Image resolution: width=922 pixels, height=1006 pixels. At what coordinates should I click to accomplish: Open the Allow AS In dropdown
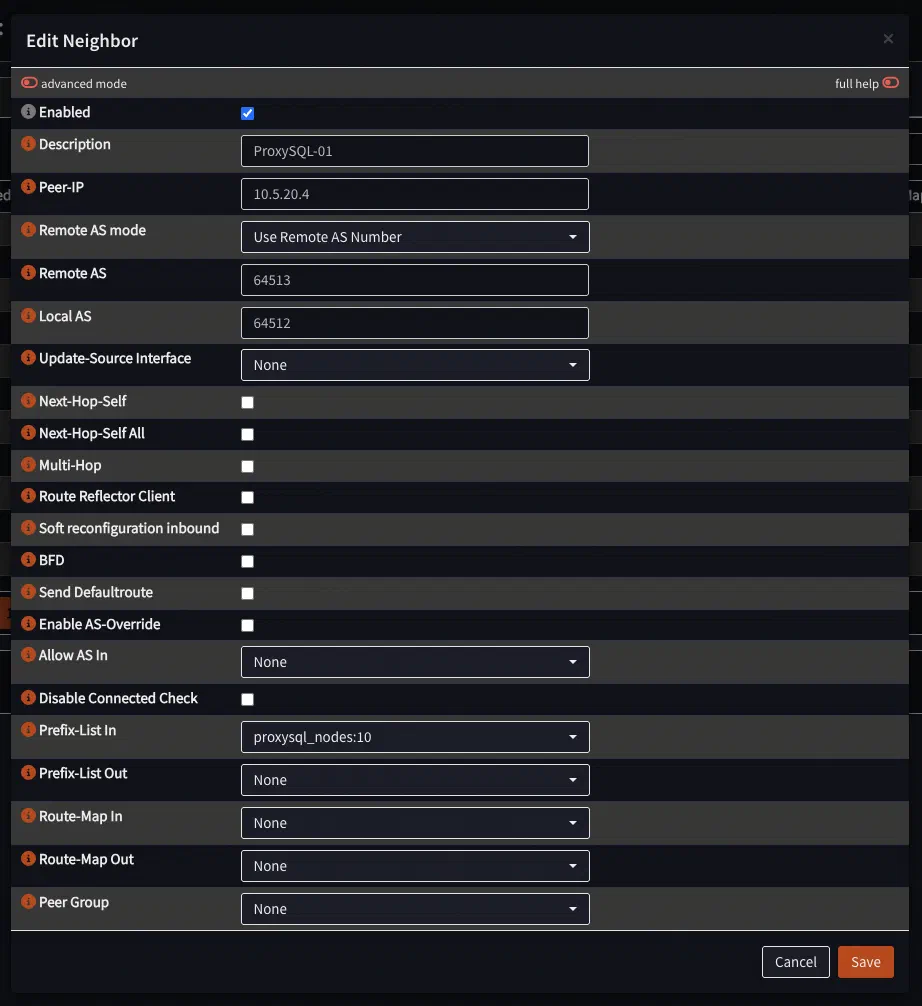(x=415, y=662)
